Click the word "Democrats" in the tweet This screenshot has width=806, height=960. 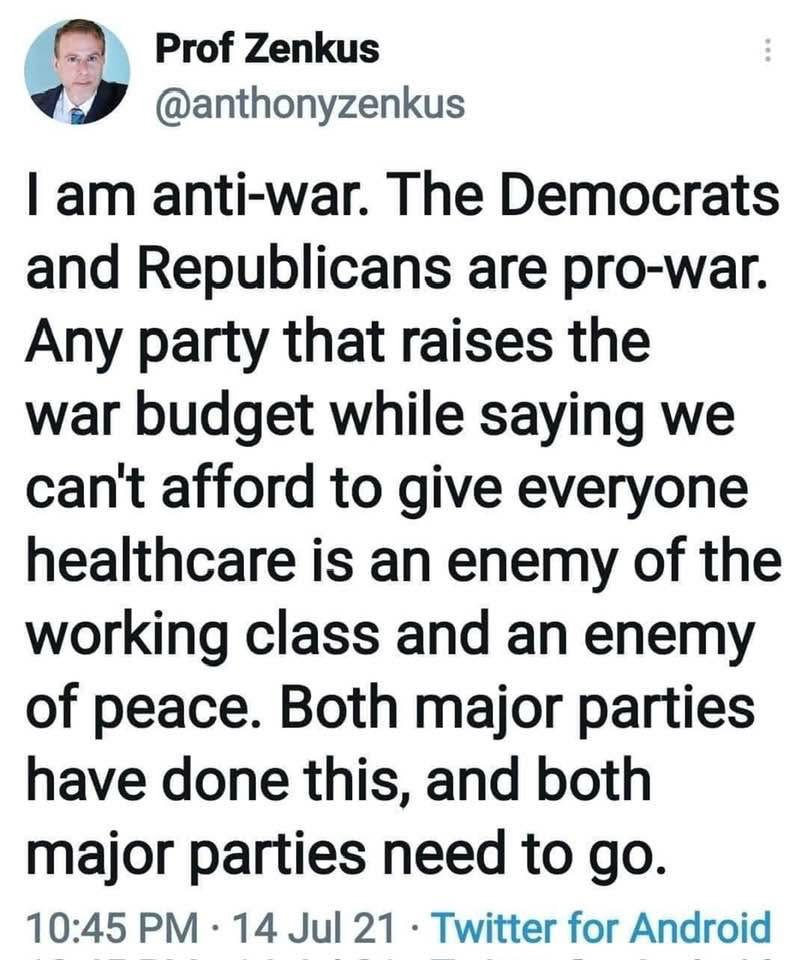[641, 196]
